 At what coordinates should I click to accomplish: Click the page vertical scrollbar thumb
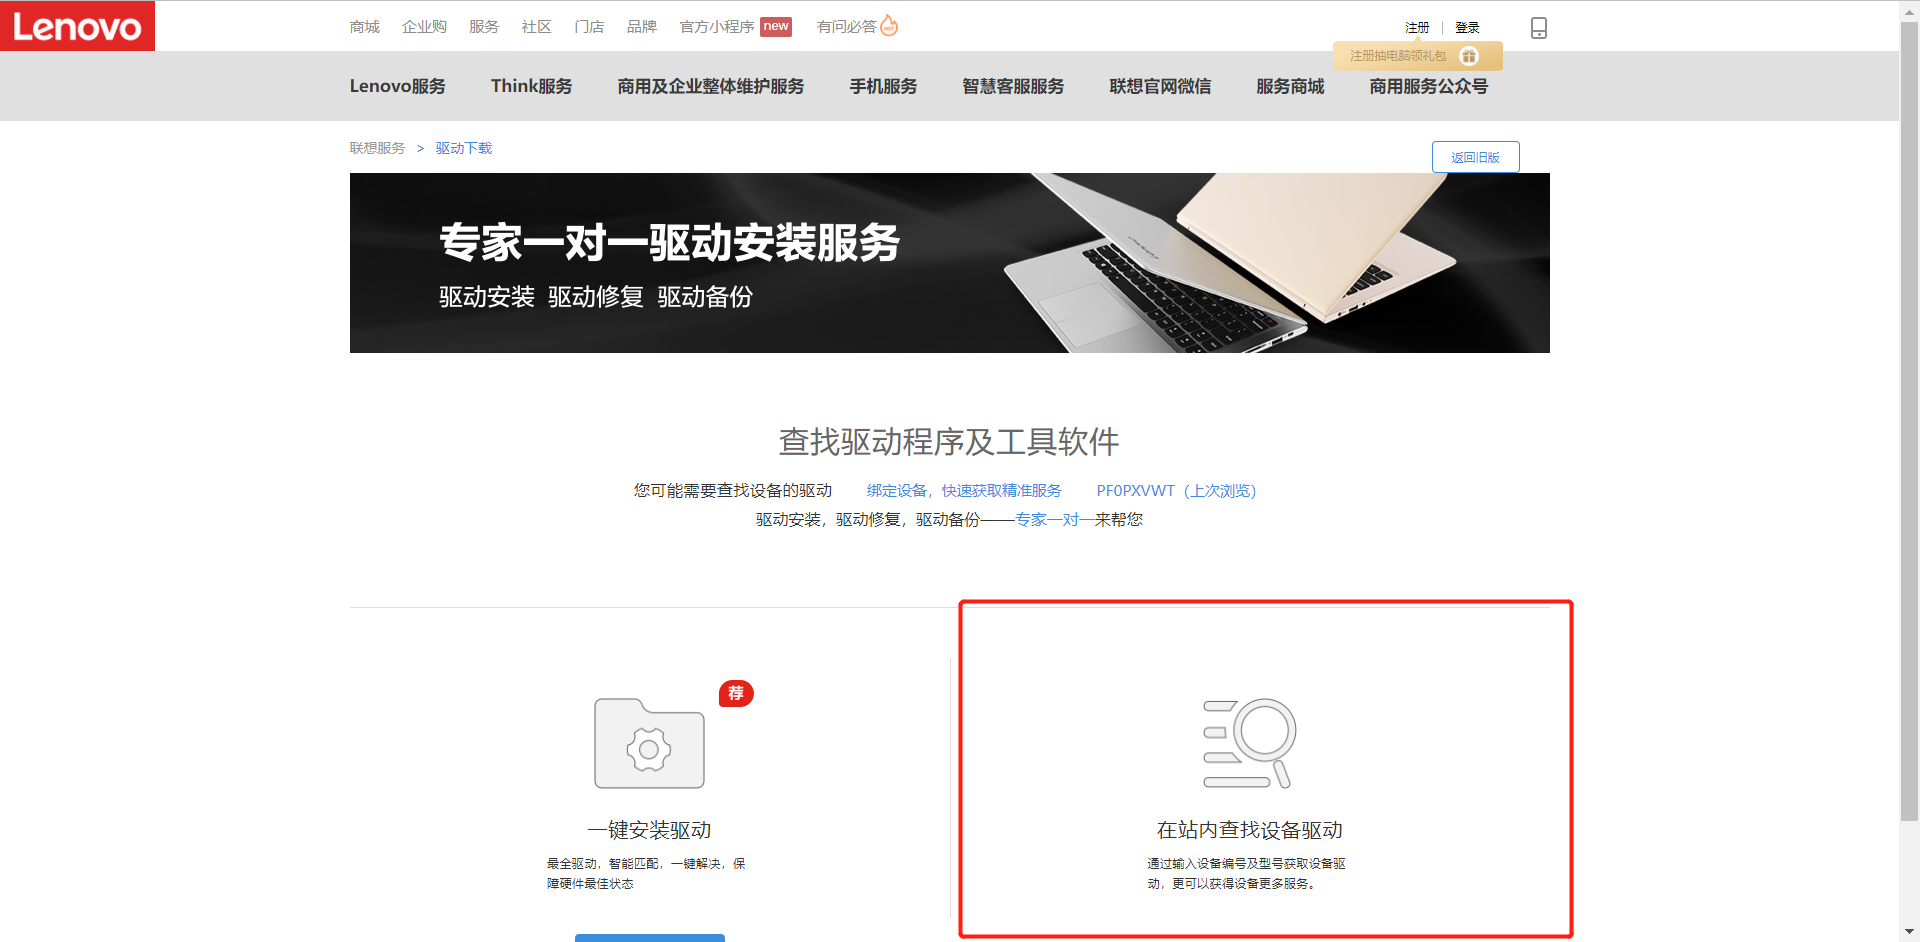click(x=1909, y=420)
